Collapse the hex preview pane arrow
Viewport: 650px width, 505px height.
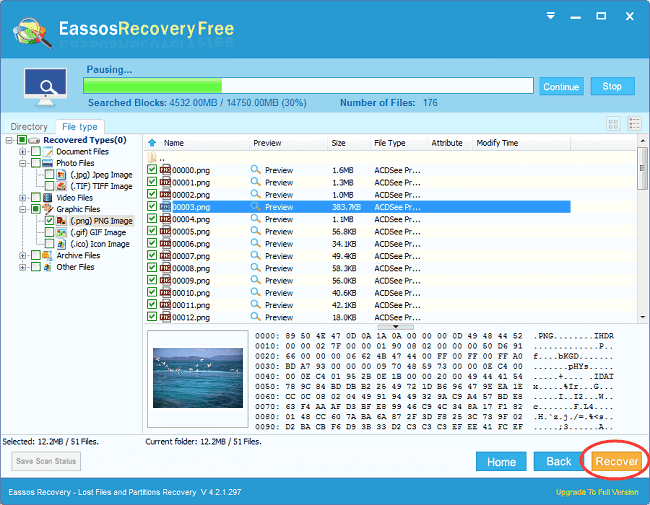395,327
